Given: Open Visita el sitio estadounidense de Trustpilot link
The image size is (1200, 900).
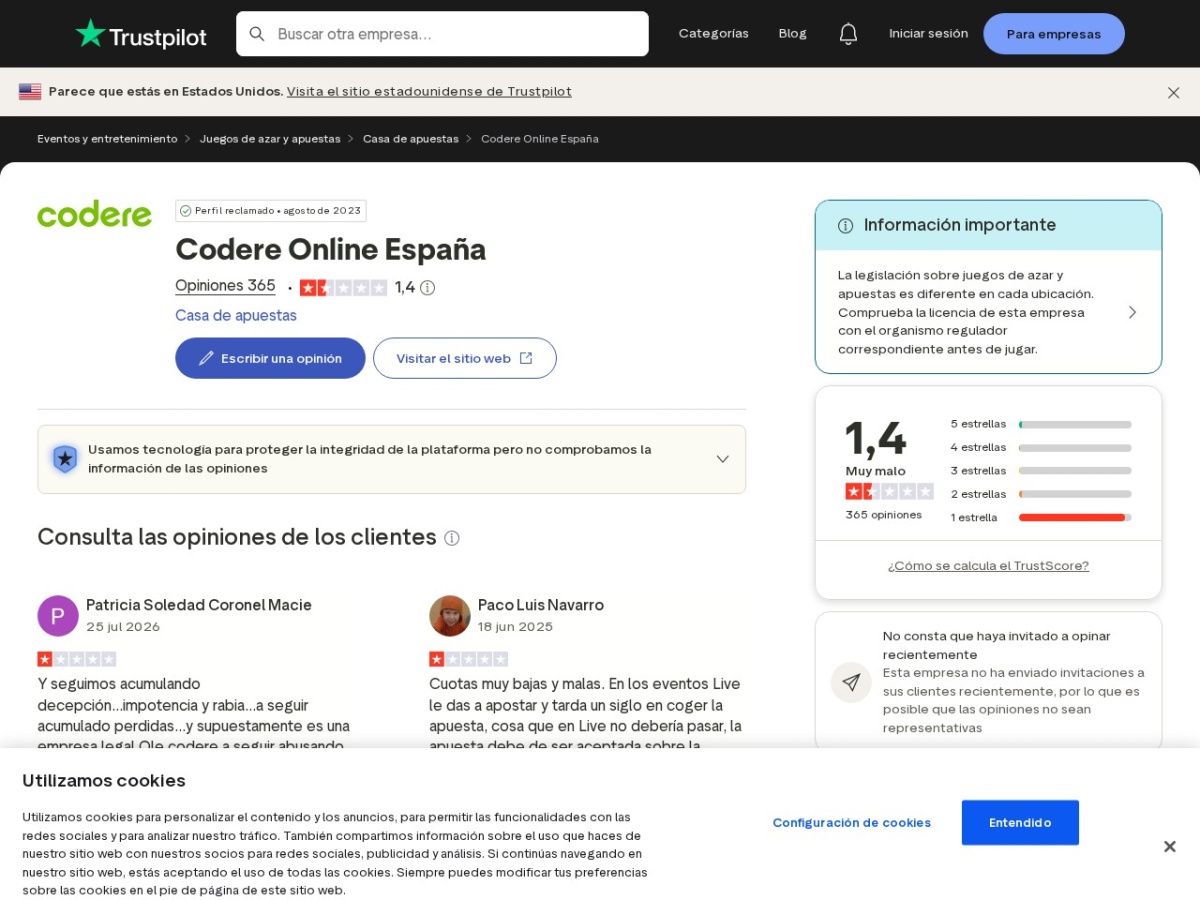Looking at the screenshot, I should (429, 91).
